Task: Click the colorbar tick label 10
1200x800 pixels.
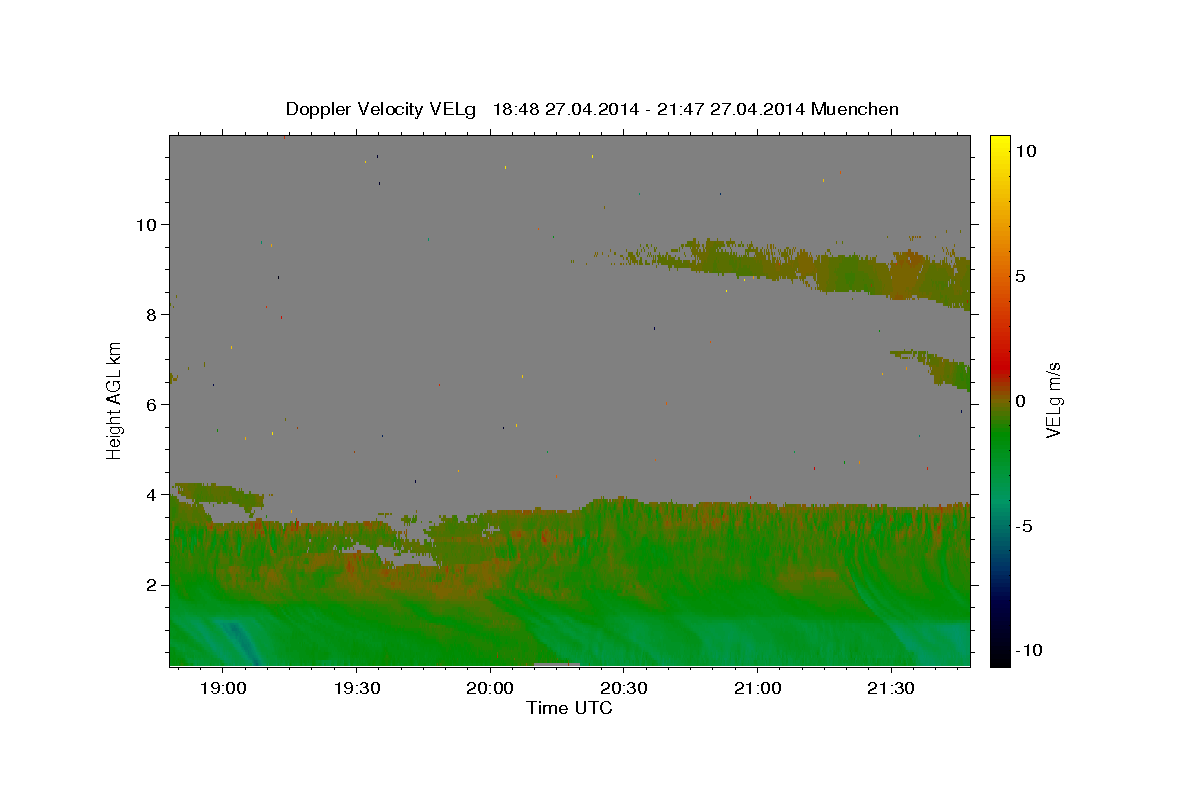Action: pos(1025,151)
